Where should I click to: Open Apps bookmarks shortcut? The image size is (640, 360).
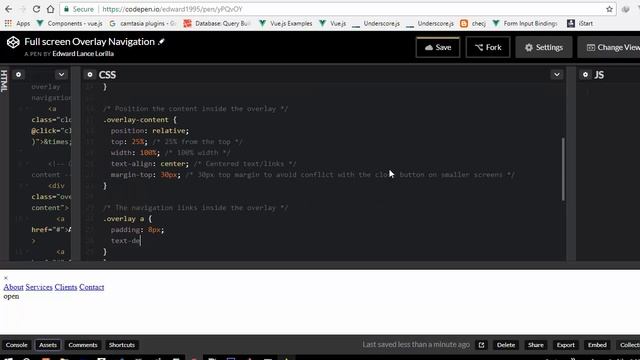[18, 24]
